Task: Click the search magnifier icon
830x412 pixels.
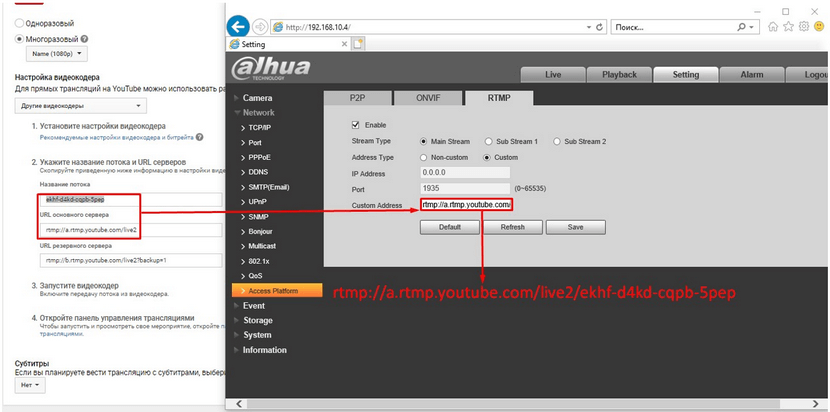Action: (x=742, y=26)
